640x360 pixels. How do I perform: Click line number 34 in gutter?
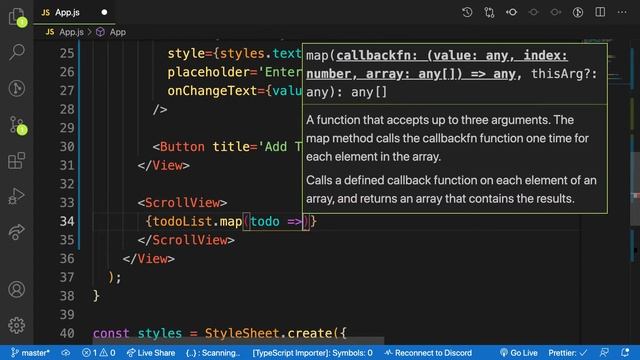tap(67, 221)
